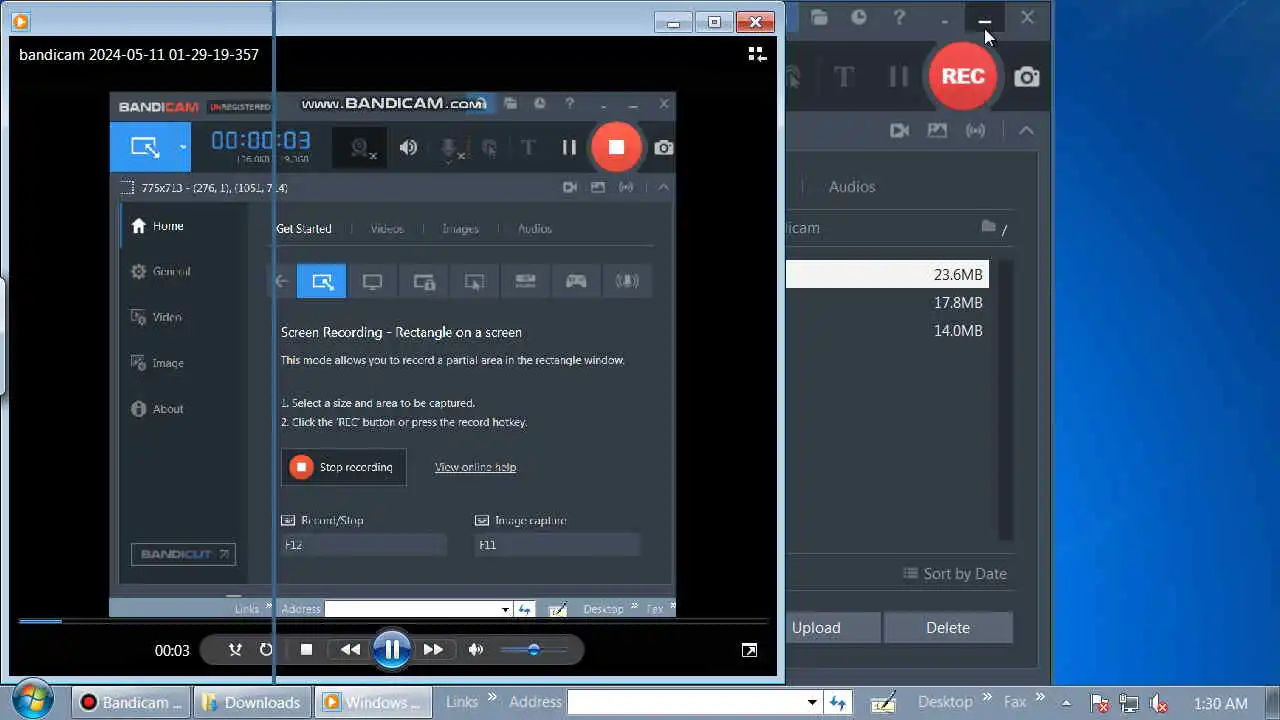Viewport: 1280px width, 720px height.
Task: Select the 23.6MB file row
Action: (887, 274)
